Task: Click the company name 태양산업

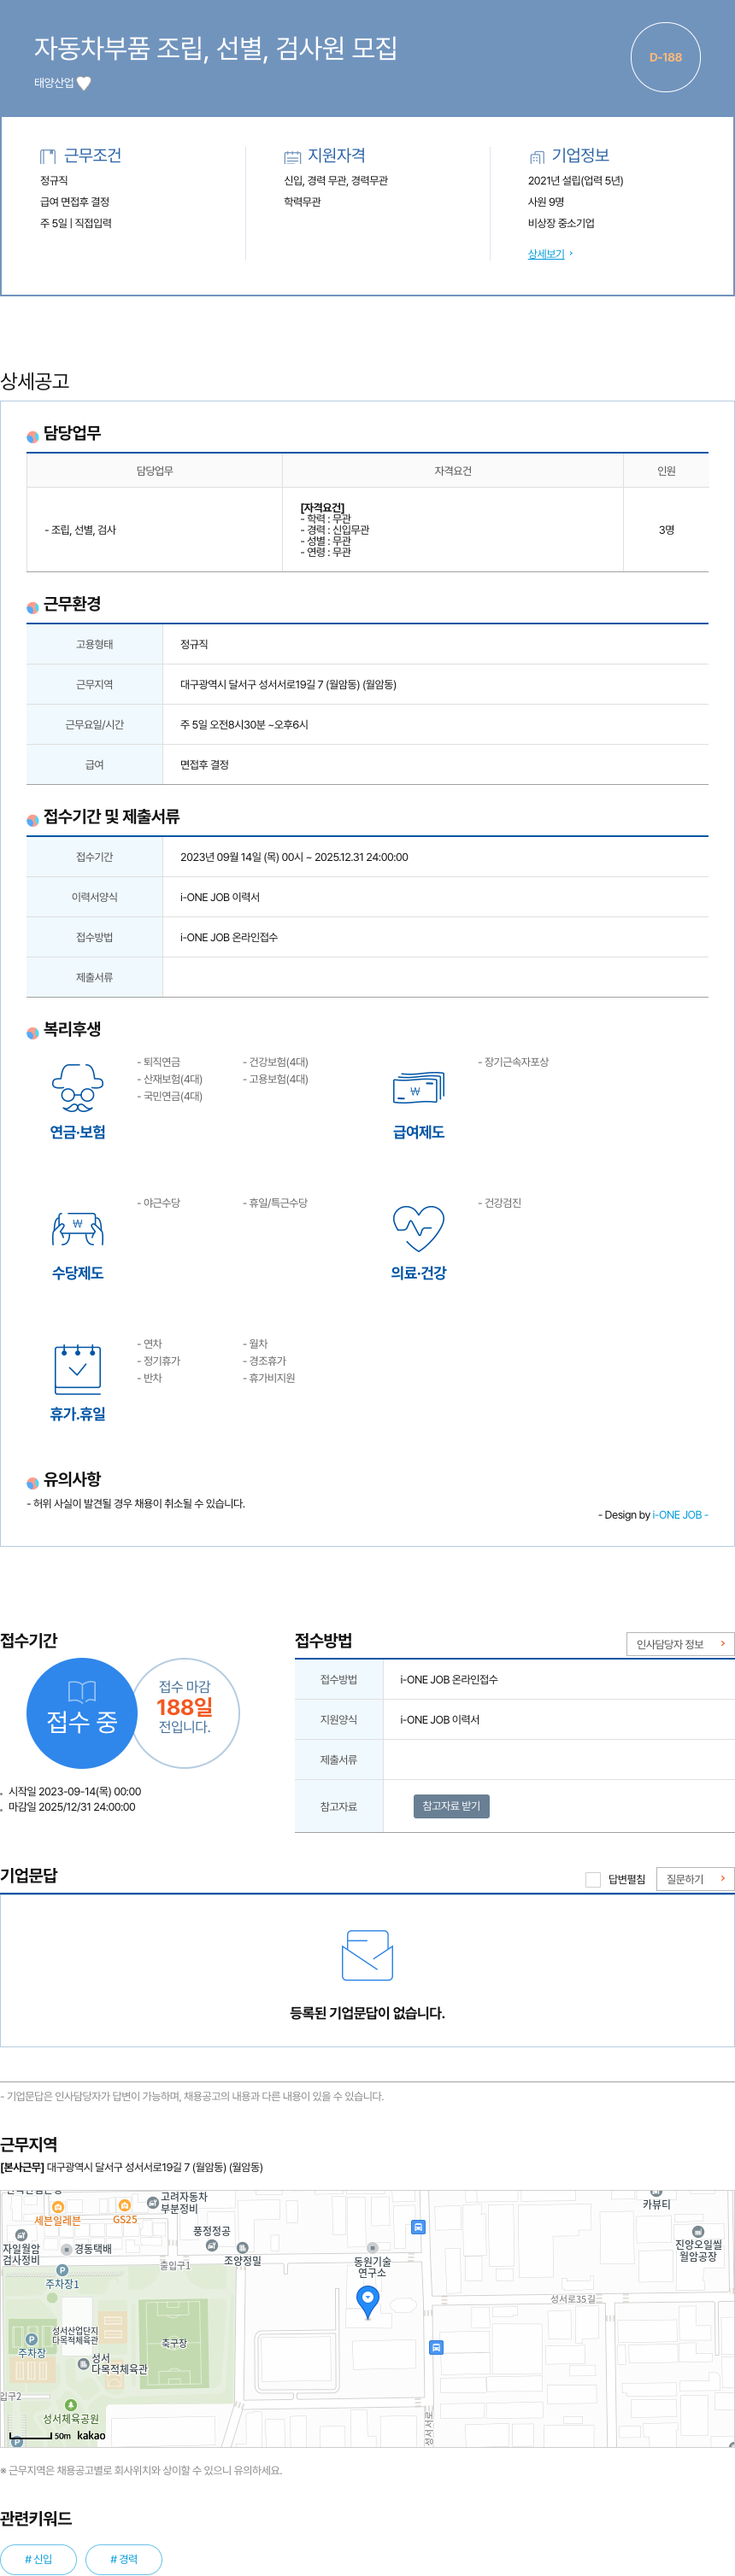Action: tap(54, 83)
